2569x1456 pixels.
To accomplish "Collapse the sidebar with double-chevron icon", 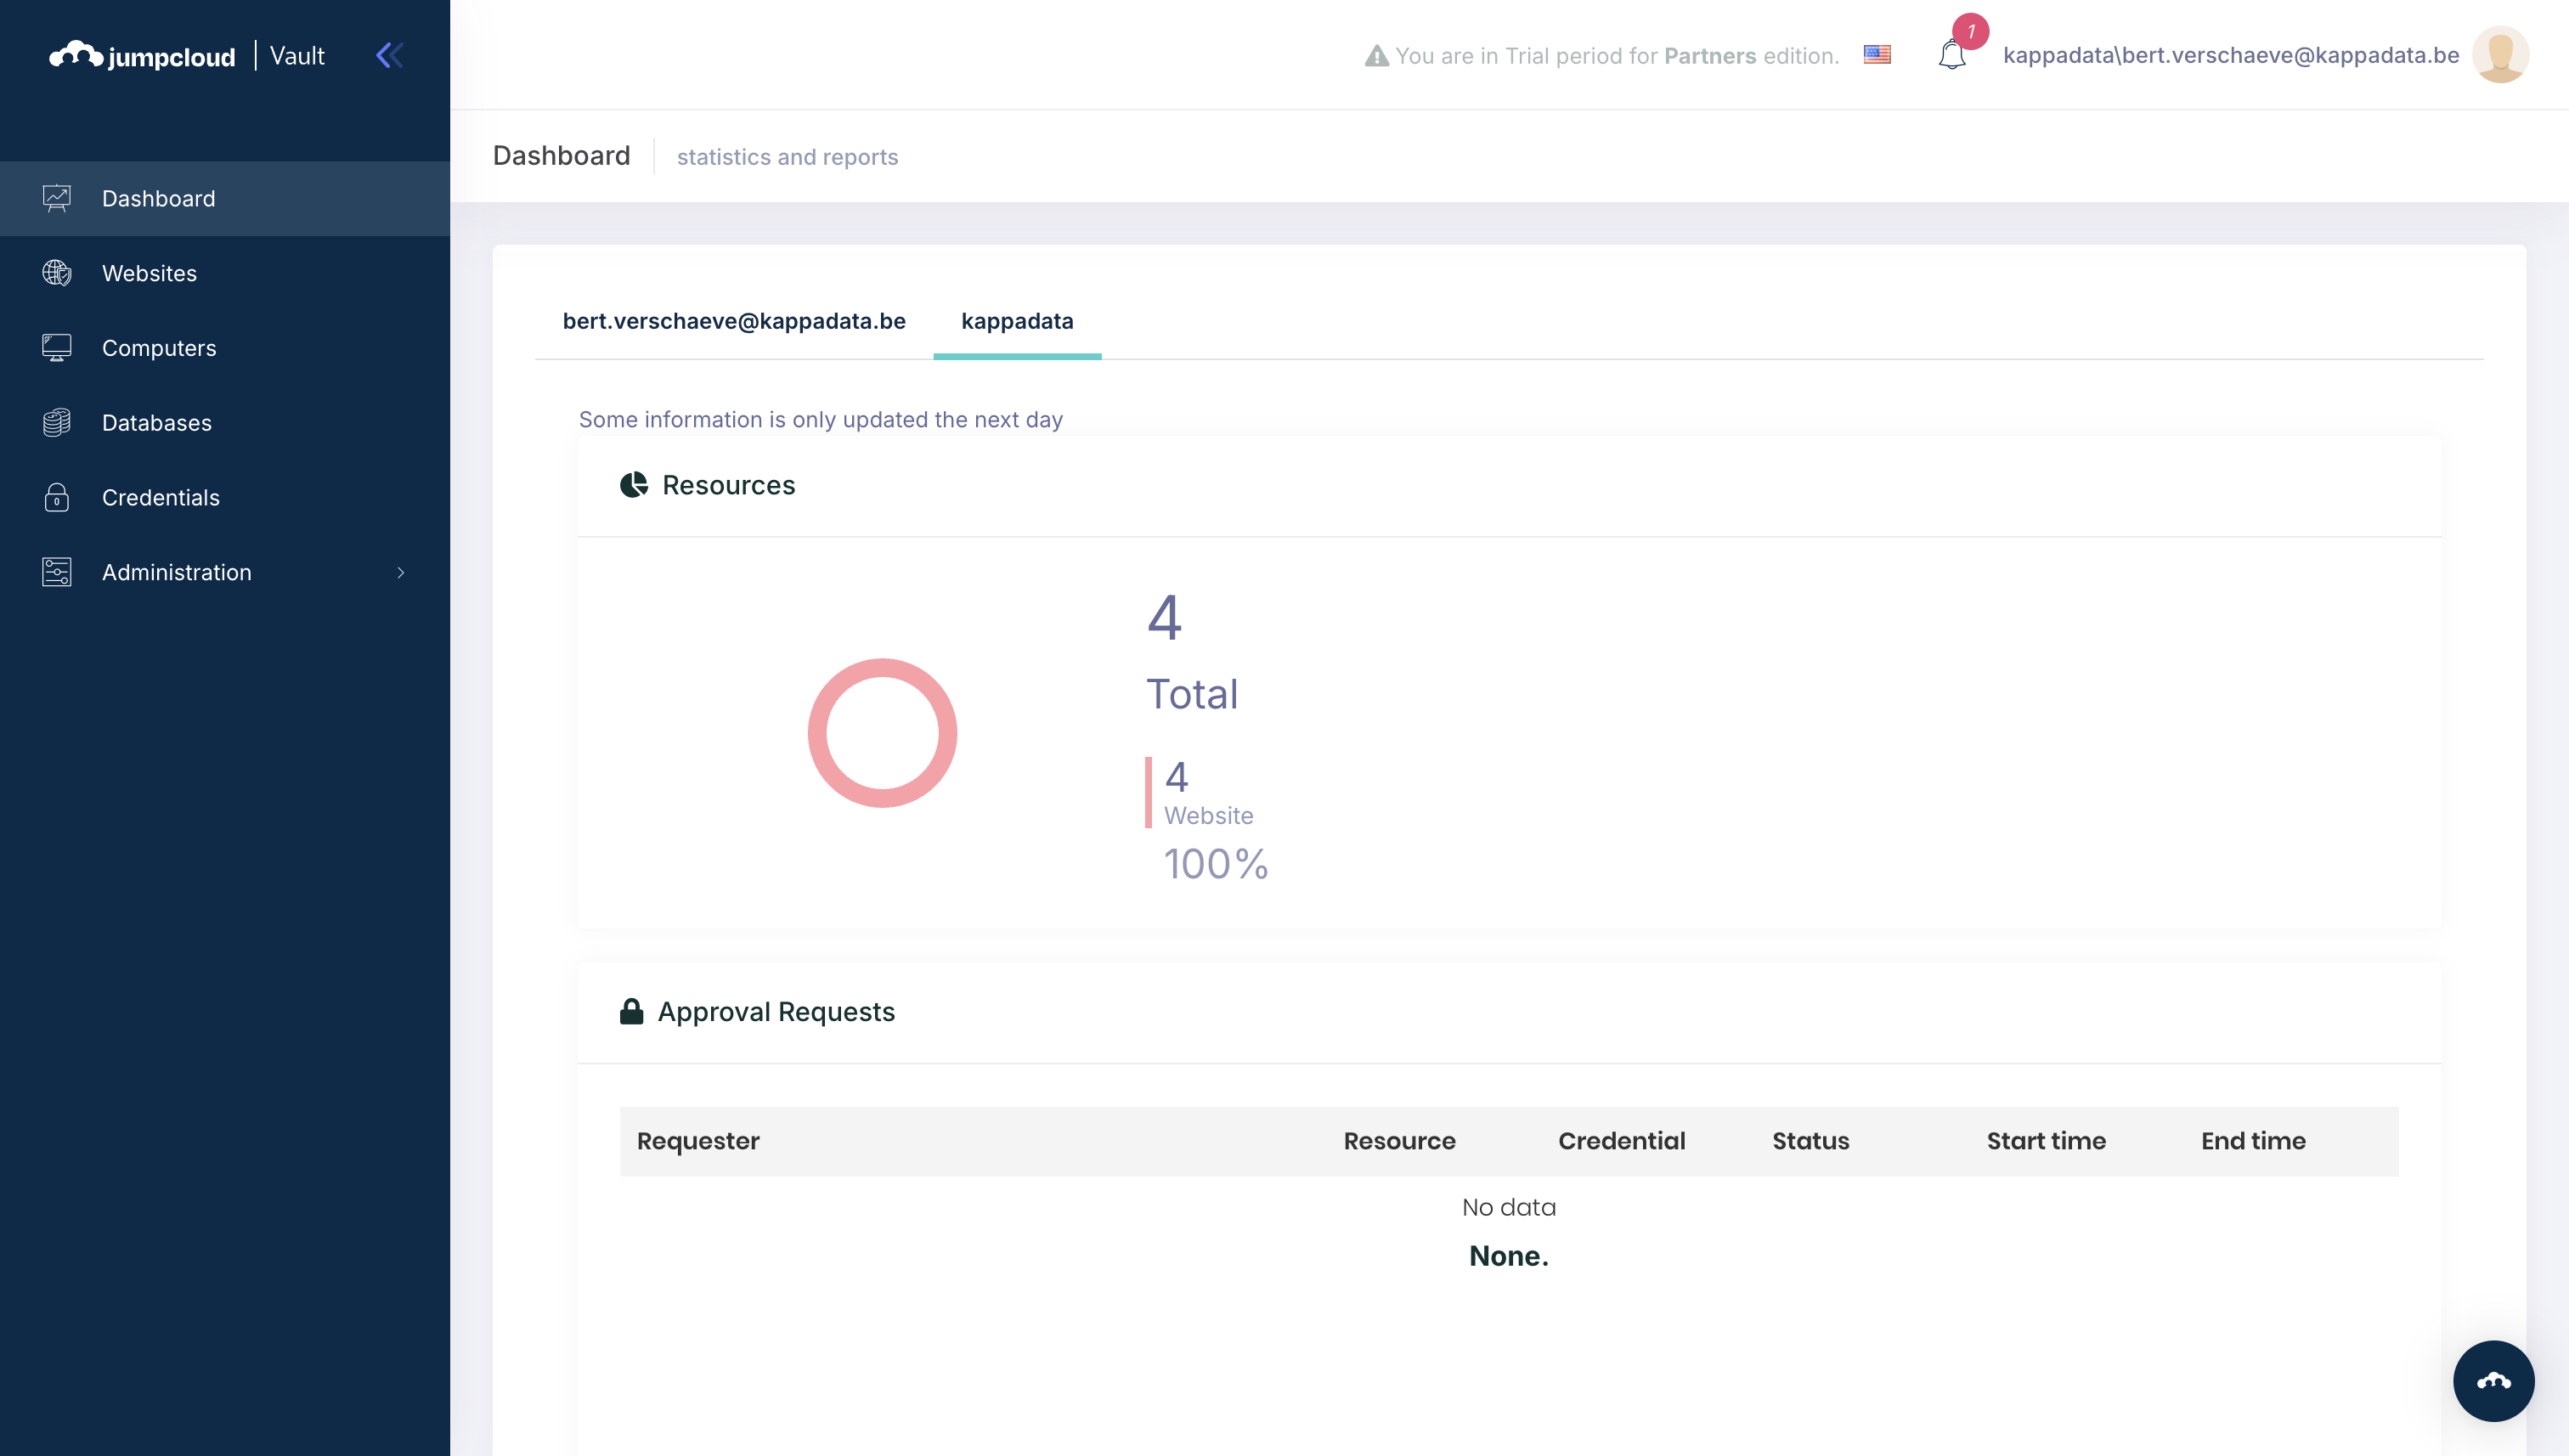I will (390, 55).
